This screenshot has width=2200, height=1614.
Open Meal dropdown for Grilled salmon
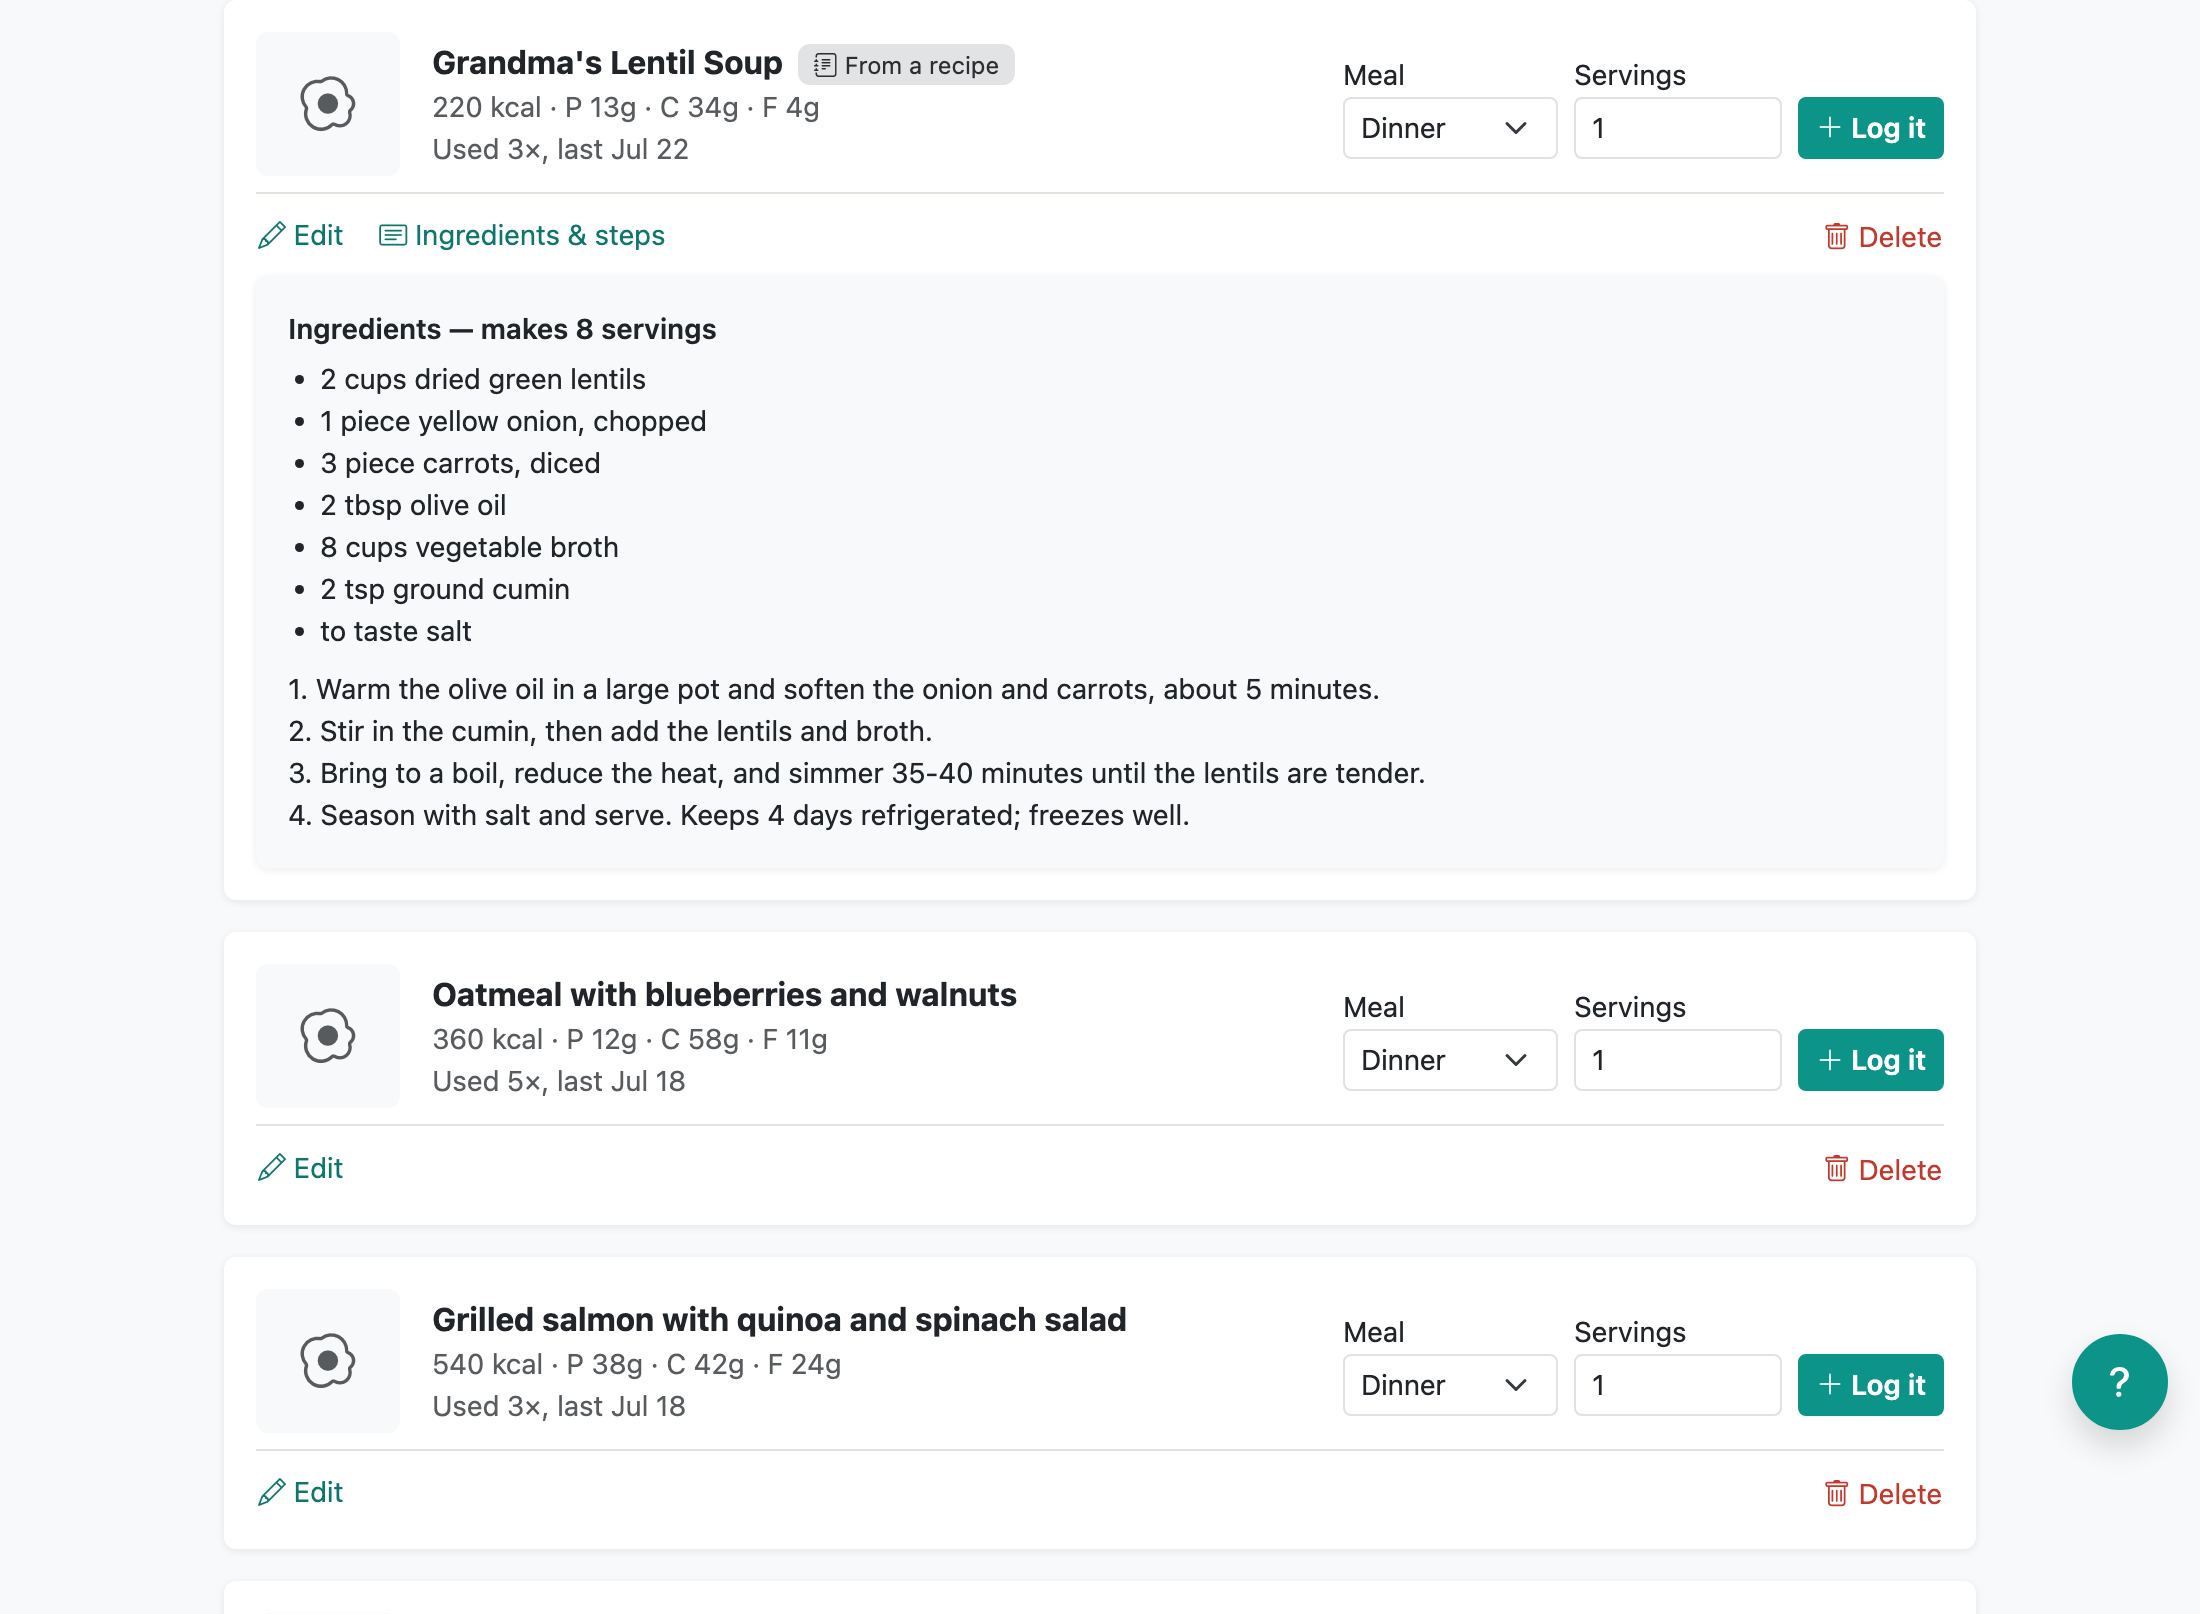pyautogui.click(x=1450, y=1385)
